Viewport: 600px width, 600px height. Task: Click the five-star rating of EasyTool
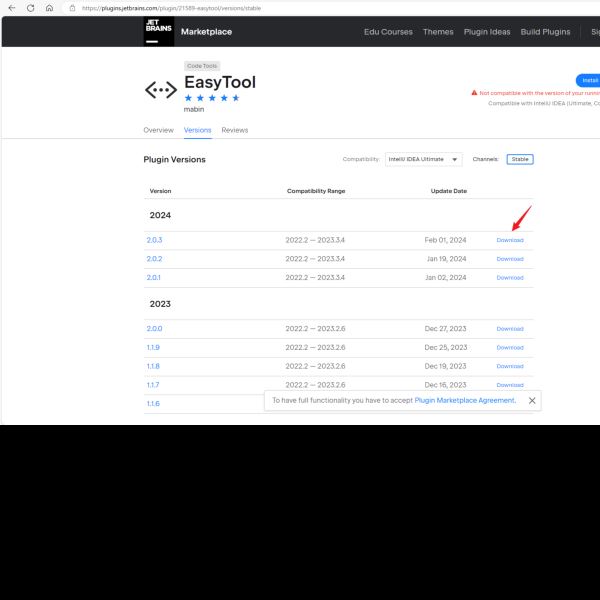pos(212,98)
